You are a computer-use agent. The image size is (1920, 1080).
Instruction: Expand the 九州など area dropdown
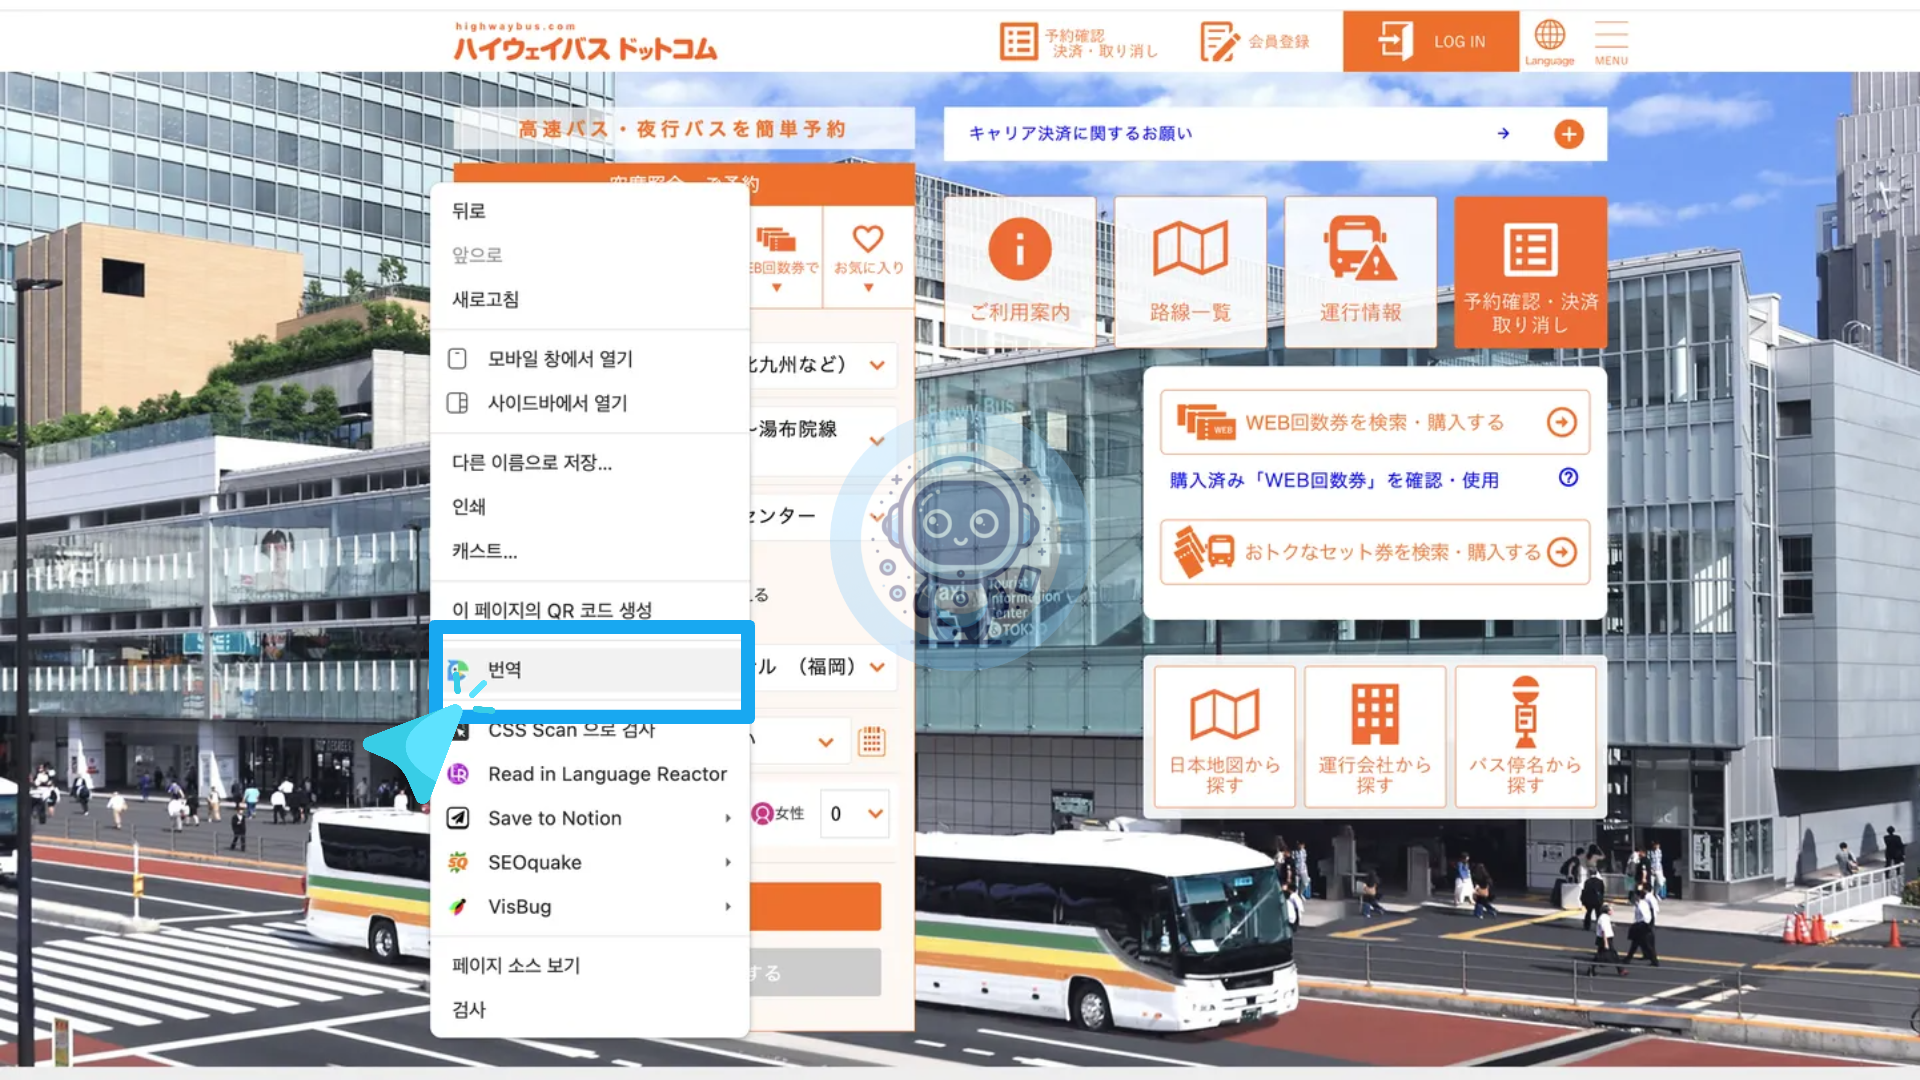click(877, 365)
